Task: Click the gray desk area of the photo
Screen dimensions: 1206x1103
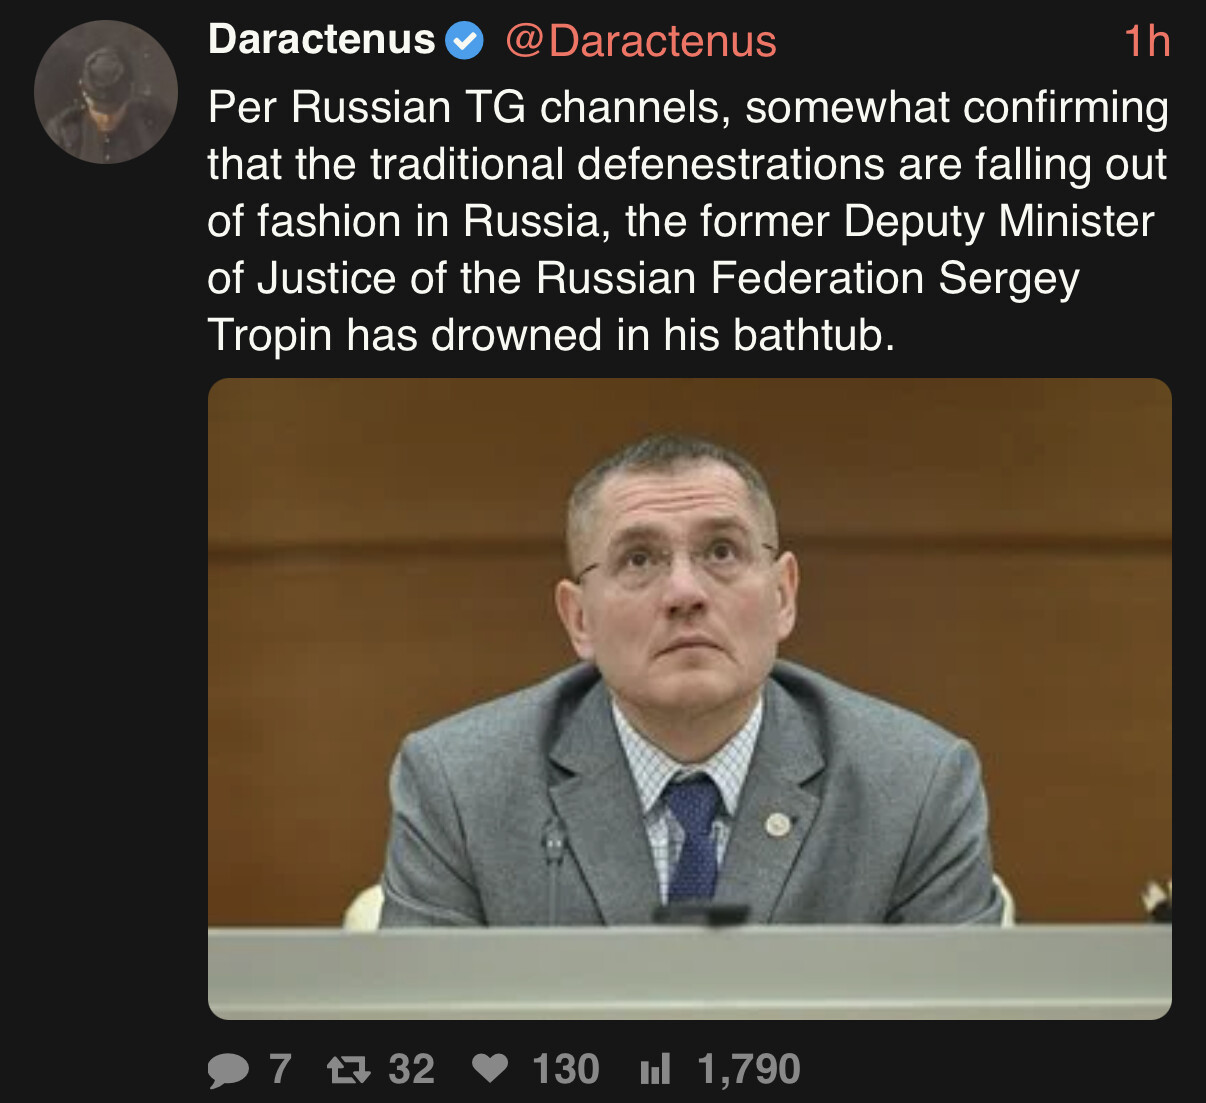Action: coord(689,970)
